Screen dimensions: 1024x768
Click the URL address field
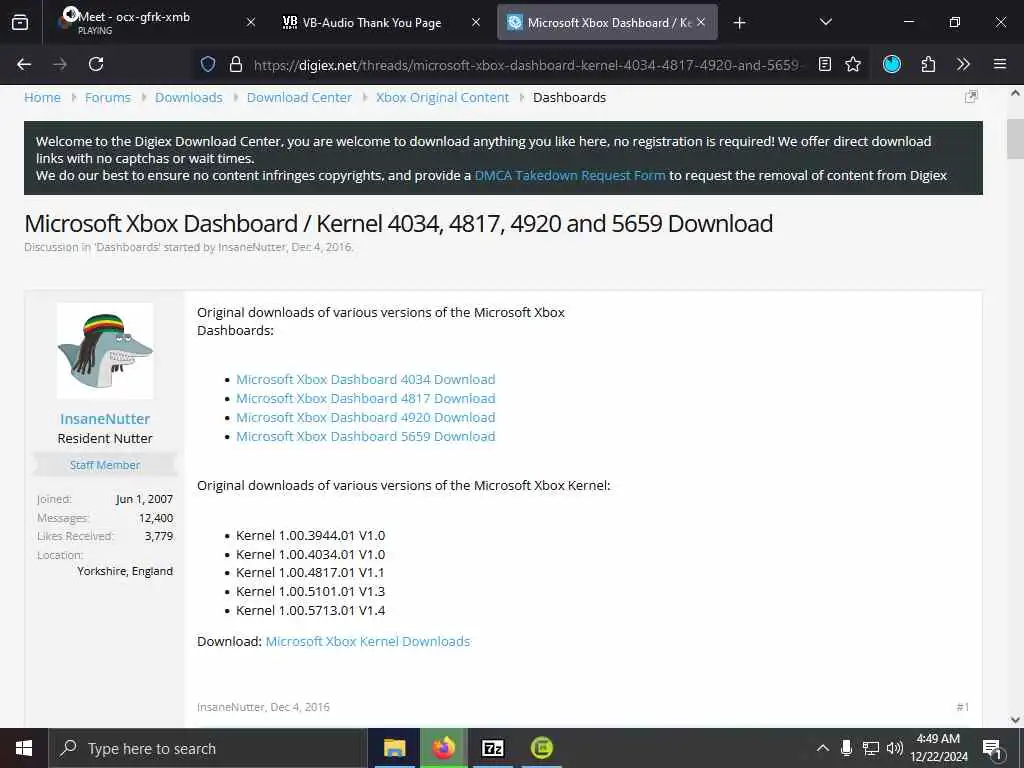528,65
